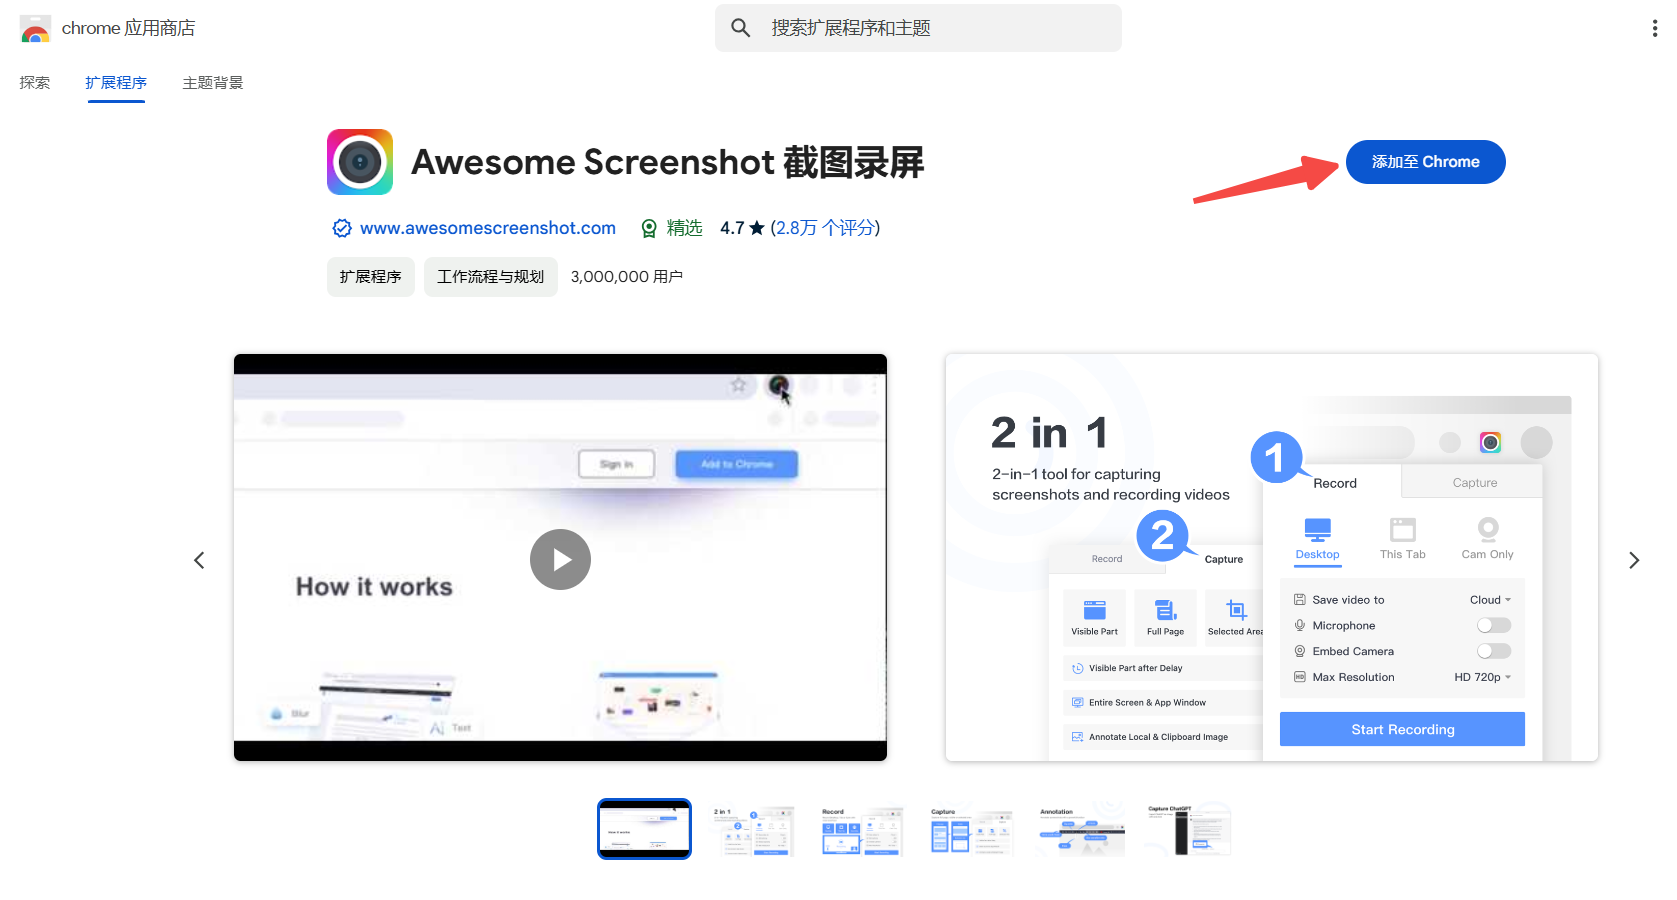
Task: Click Annotate Local & Clipboard Image in the slide
Action: [x=1159, y=737]
